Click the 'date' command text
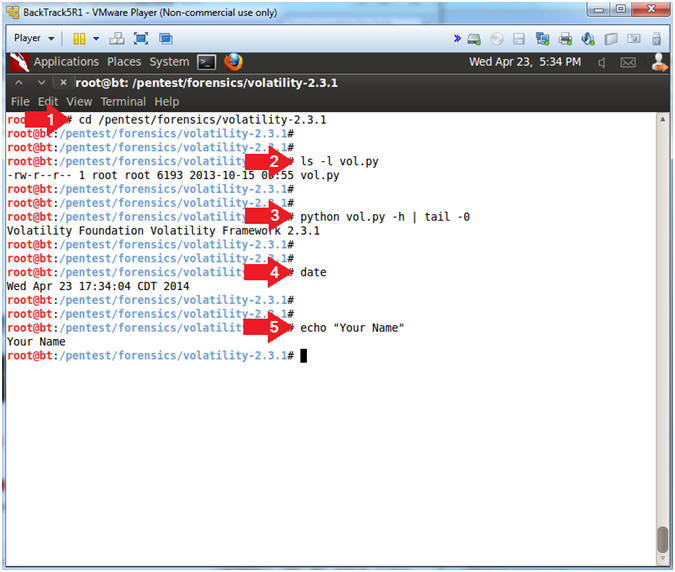Image resolution: width=675 pixels, height=572 pixels. click(313, 272)
